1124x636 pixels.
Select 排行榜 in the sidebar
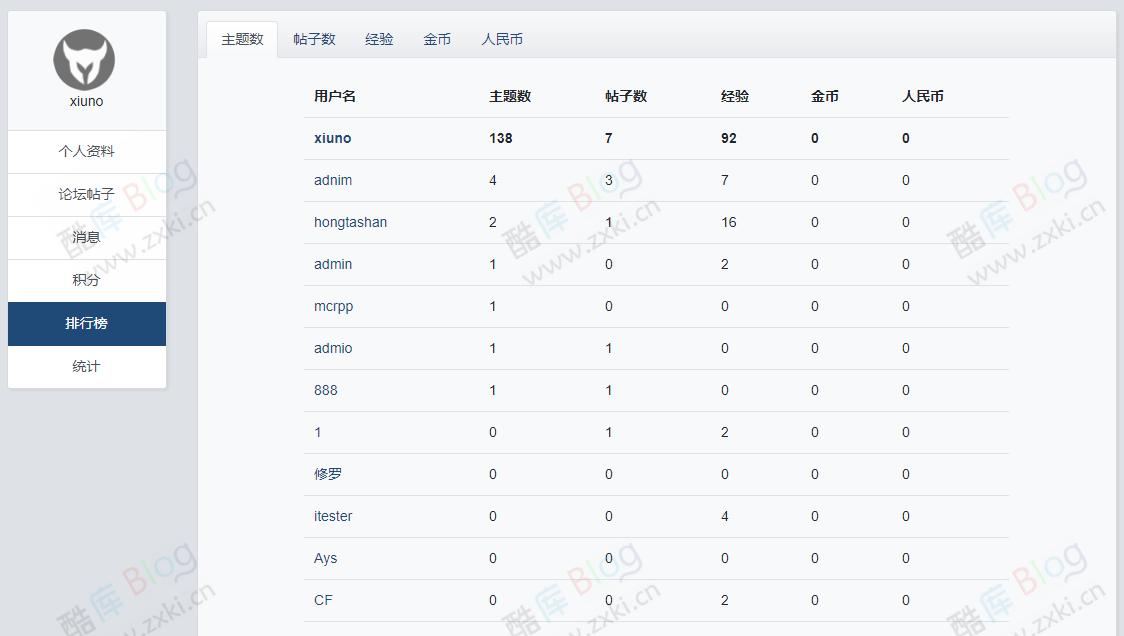(85, 323)
